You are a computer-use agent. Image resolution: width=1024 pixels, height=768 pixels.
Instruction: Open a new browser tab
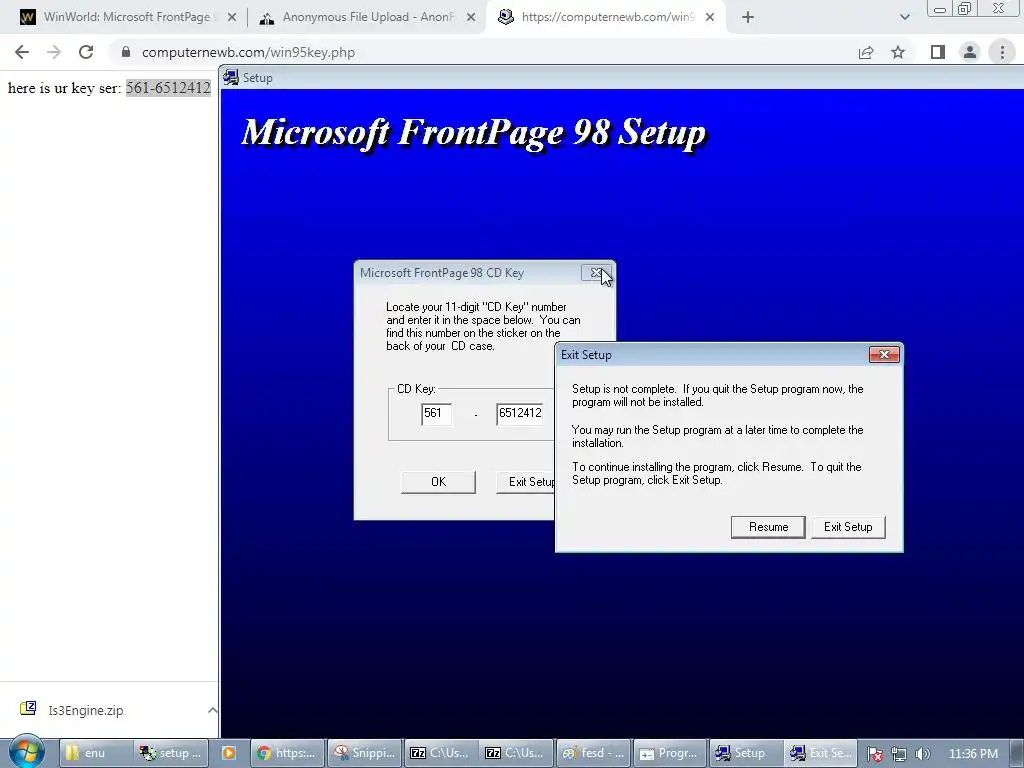(x=748, y=18)
